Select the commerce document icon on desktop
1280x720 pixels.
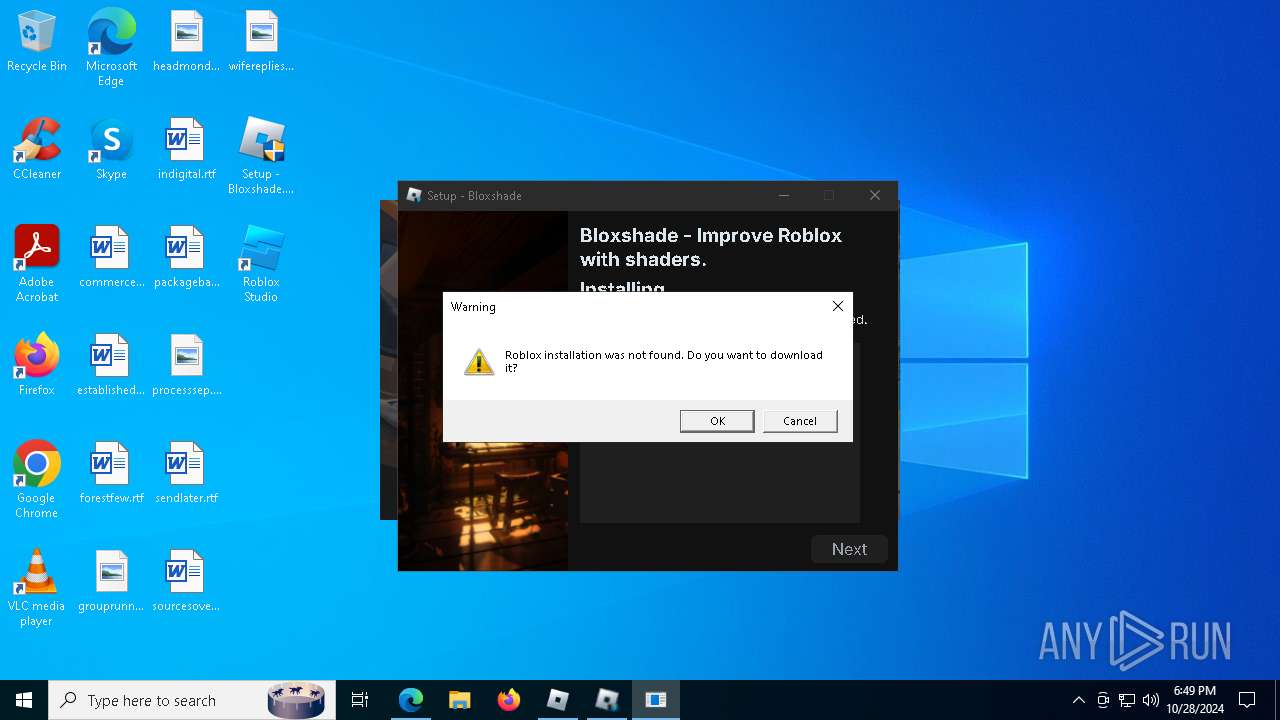pos(111,258)
